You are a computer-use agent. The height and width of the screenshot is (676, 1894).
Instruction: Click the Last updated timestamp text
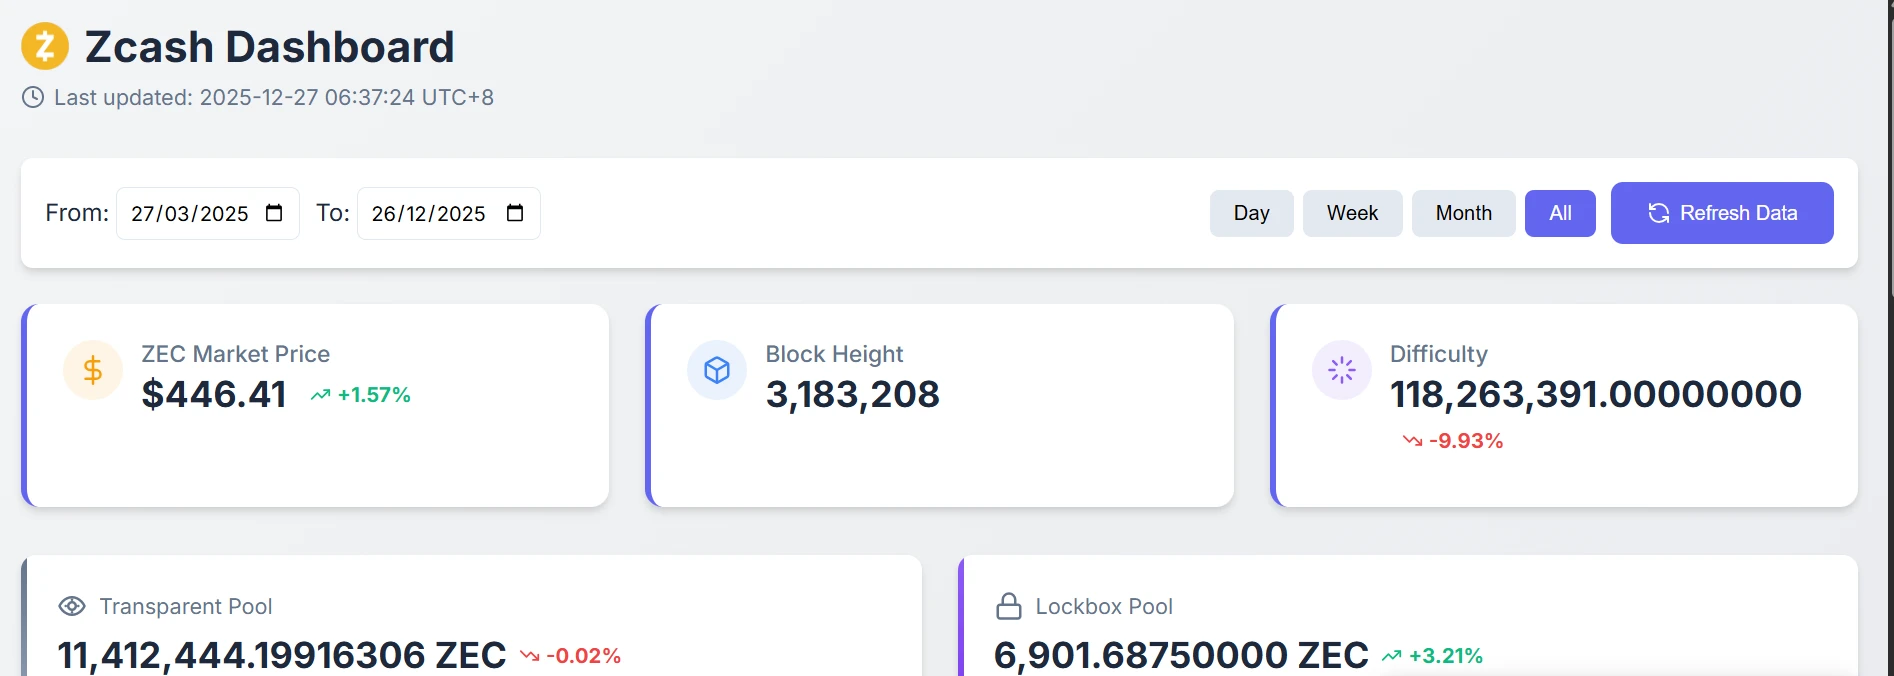click(x=274, y=97)
